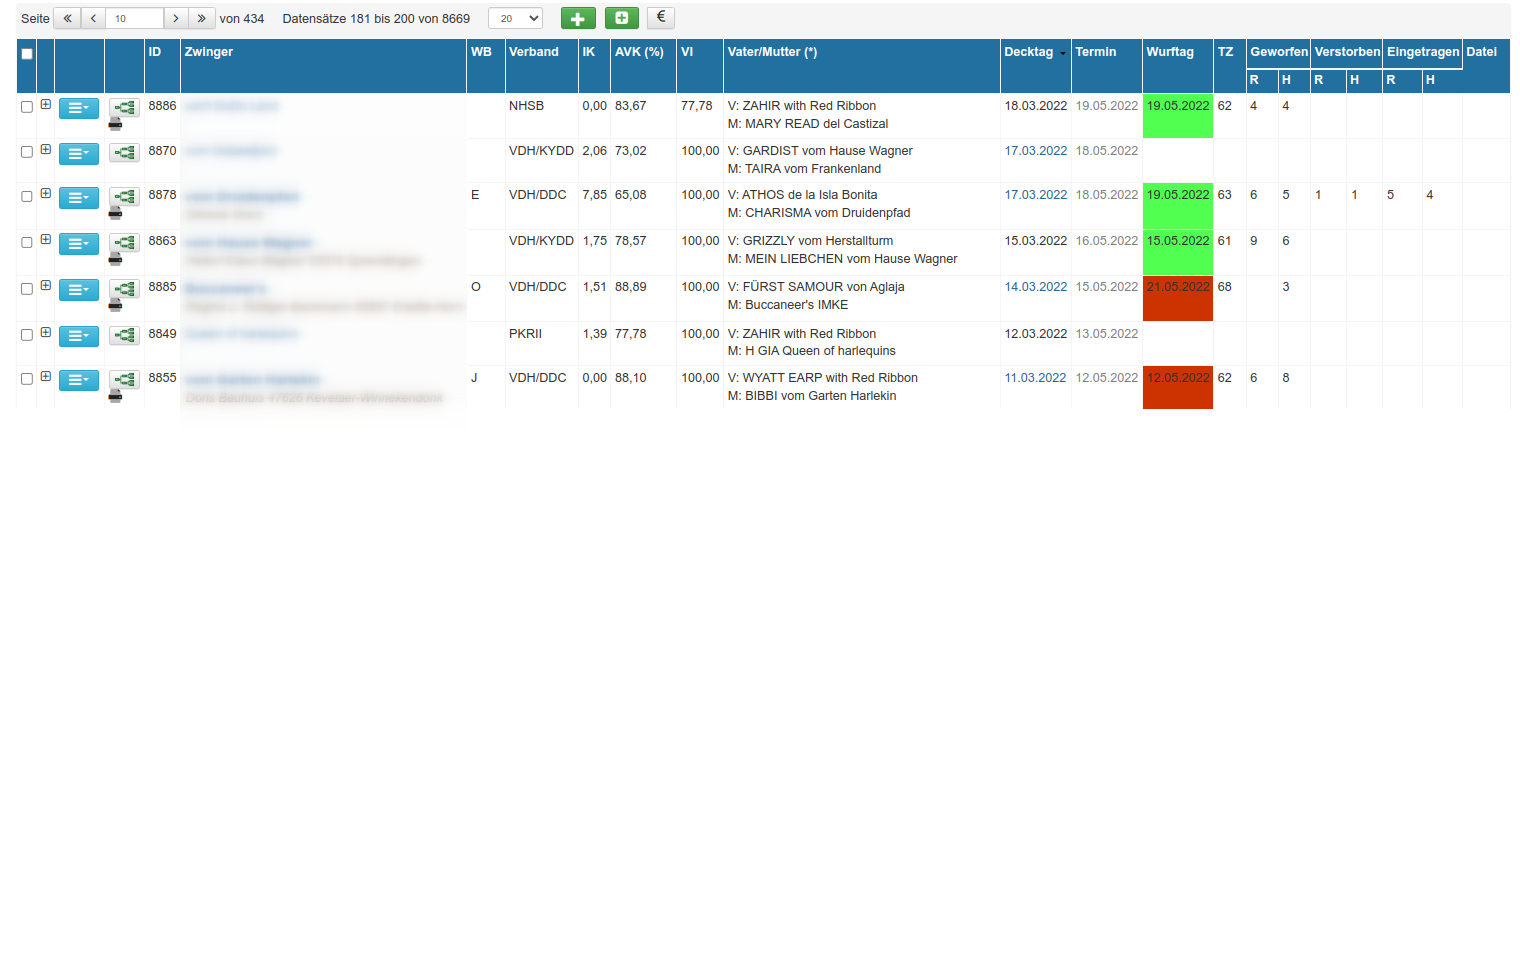Sort by the Decktag column header
Screen dimensions: 1520x955
coord(1028,52)
